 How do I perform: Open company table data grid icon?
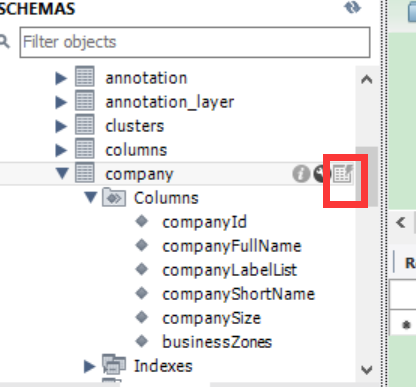click(x=343, y=173)
